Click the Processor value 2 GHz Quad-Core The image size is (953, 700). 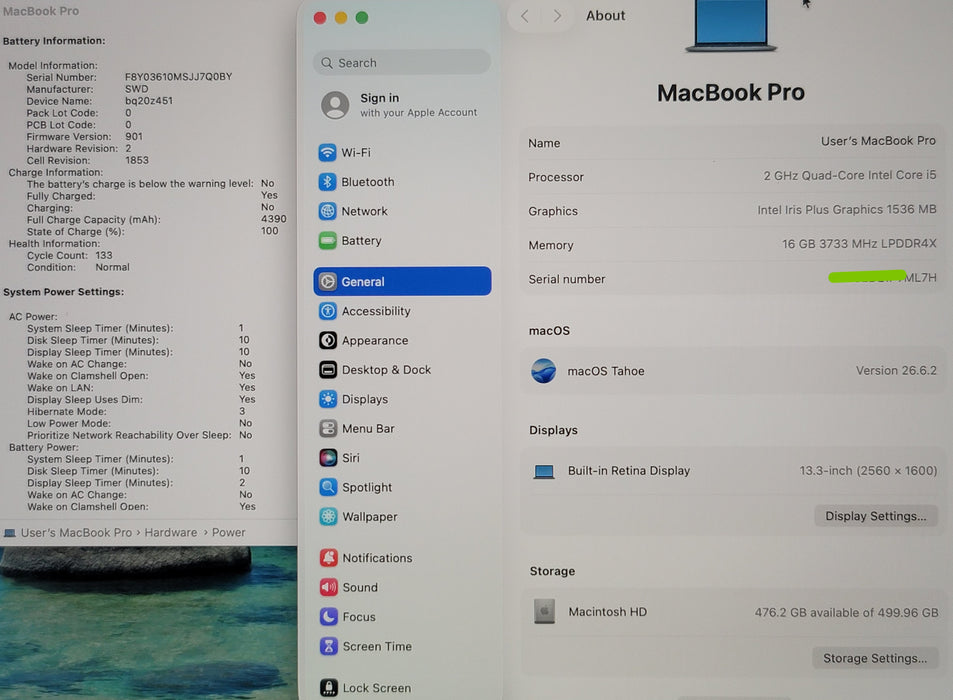click(850, 175)
